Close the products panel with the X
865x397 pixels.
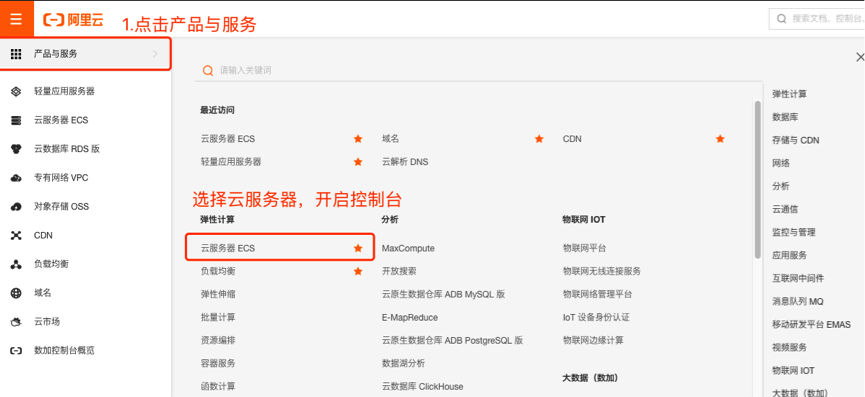(x=859, y=57)
